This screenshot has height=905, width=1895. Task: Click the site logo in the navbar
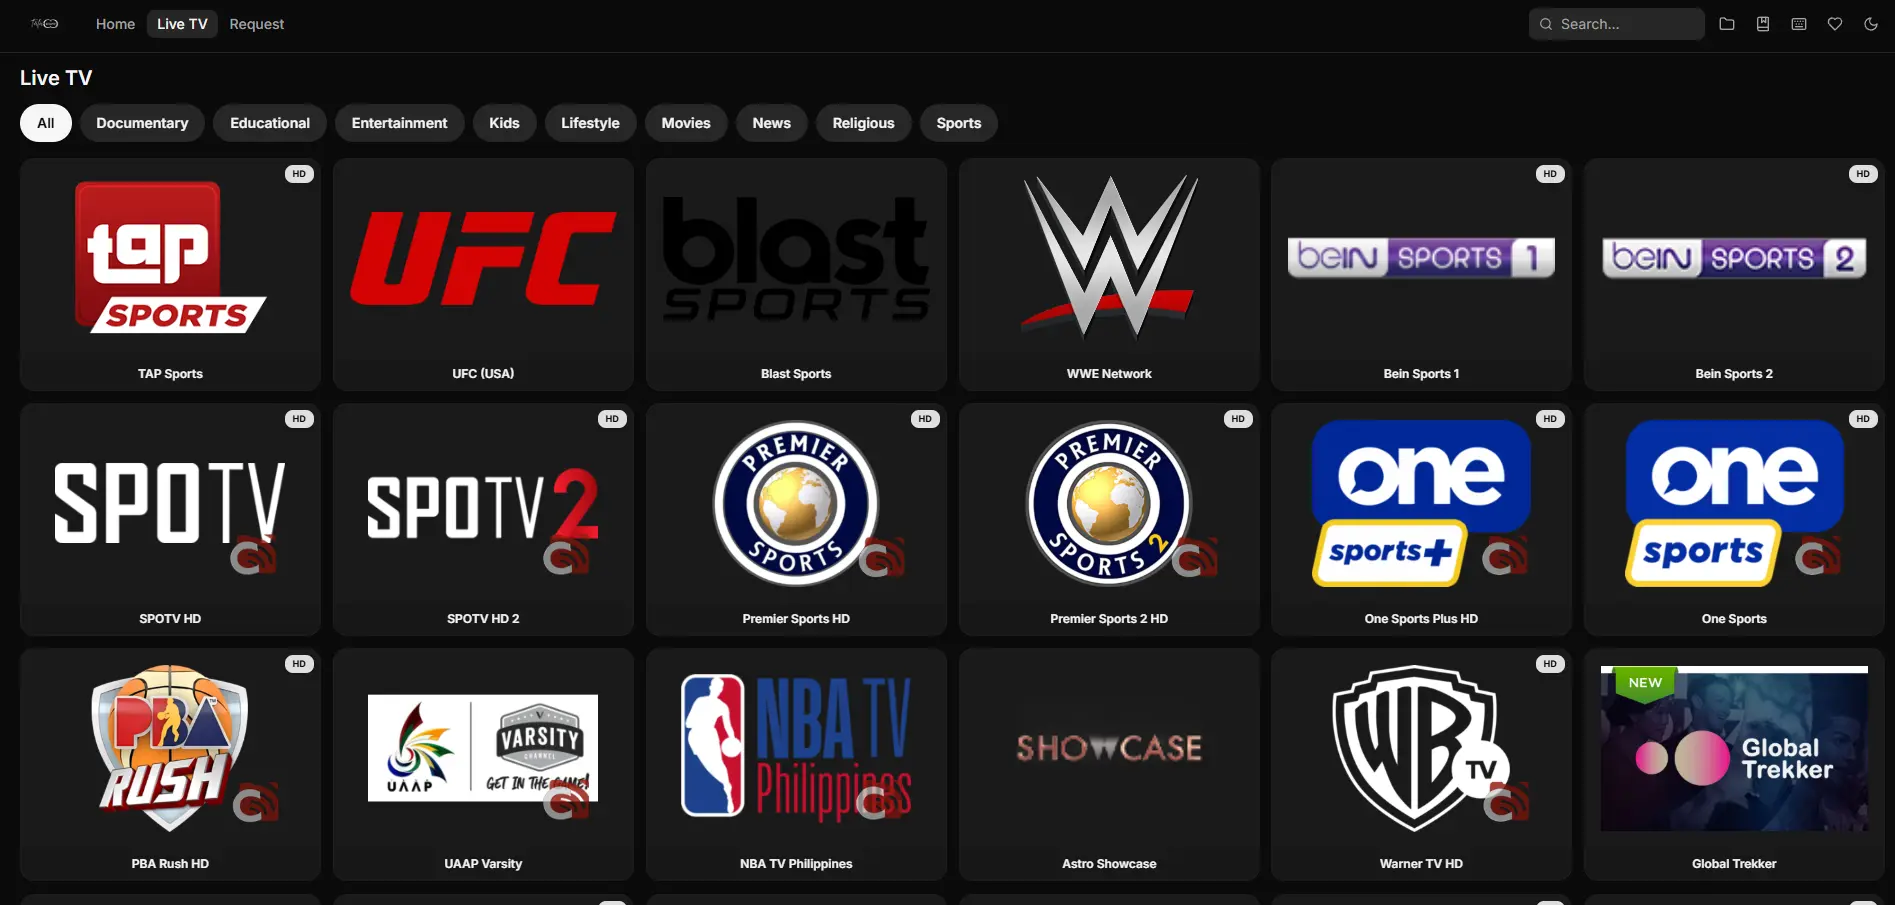(x=45, y=24)
